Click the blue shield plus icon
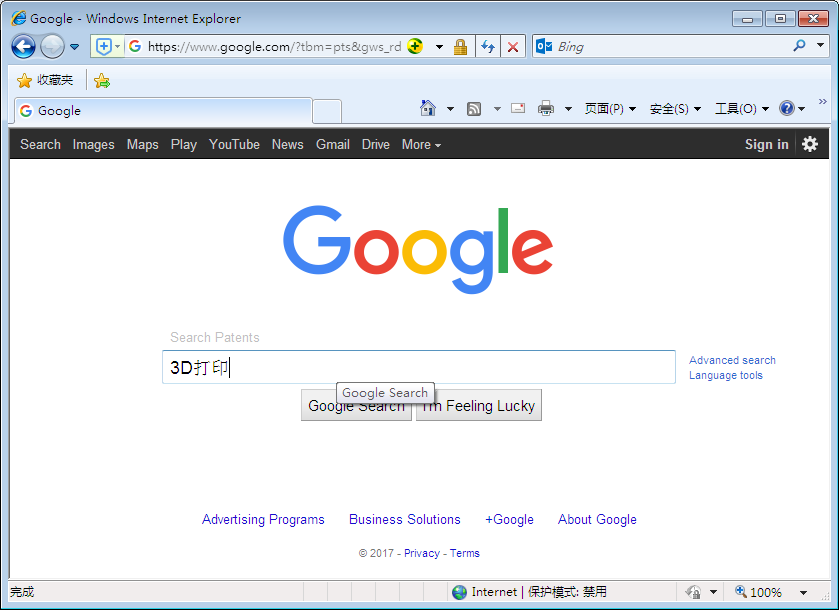 pyautogui.click(x=103, y=47)
